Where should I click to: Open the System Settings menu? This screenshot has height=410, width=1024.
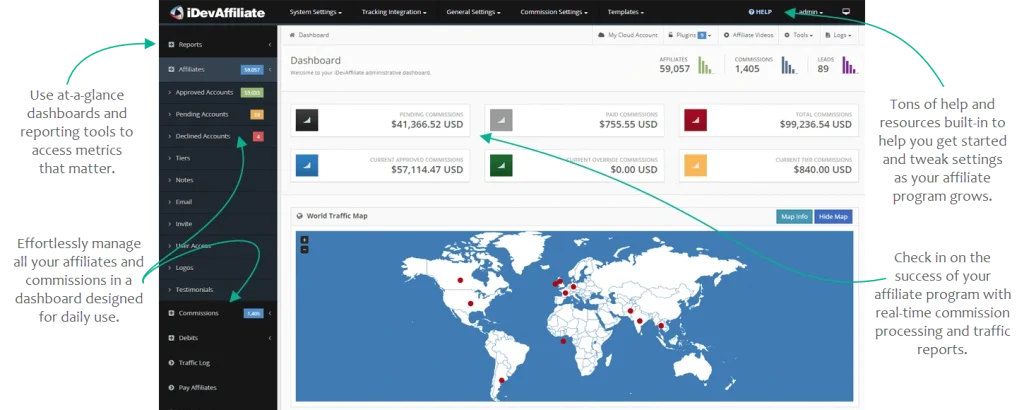315,12
